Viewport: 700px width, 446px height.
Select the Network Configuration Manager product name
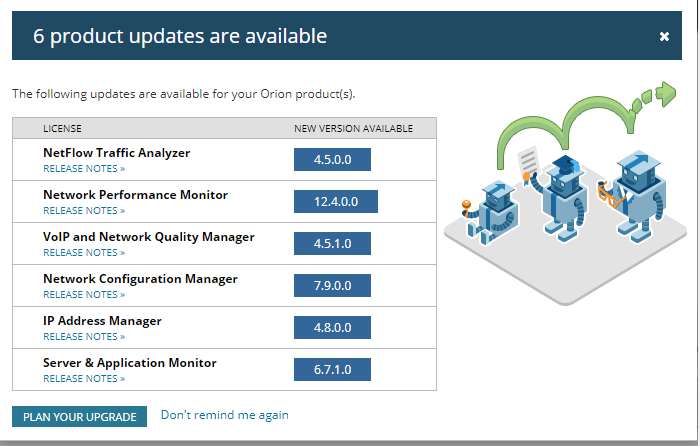pyautogui.click(x=140, y=279)
